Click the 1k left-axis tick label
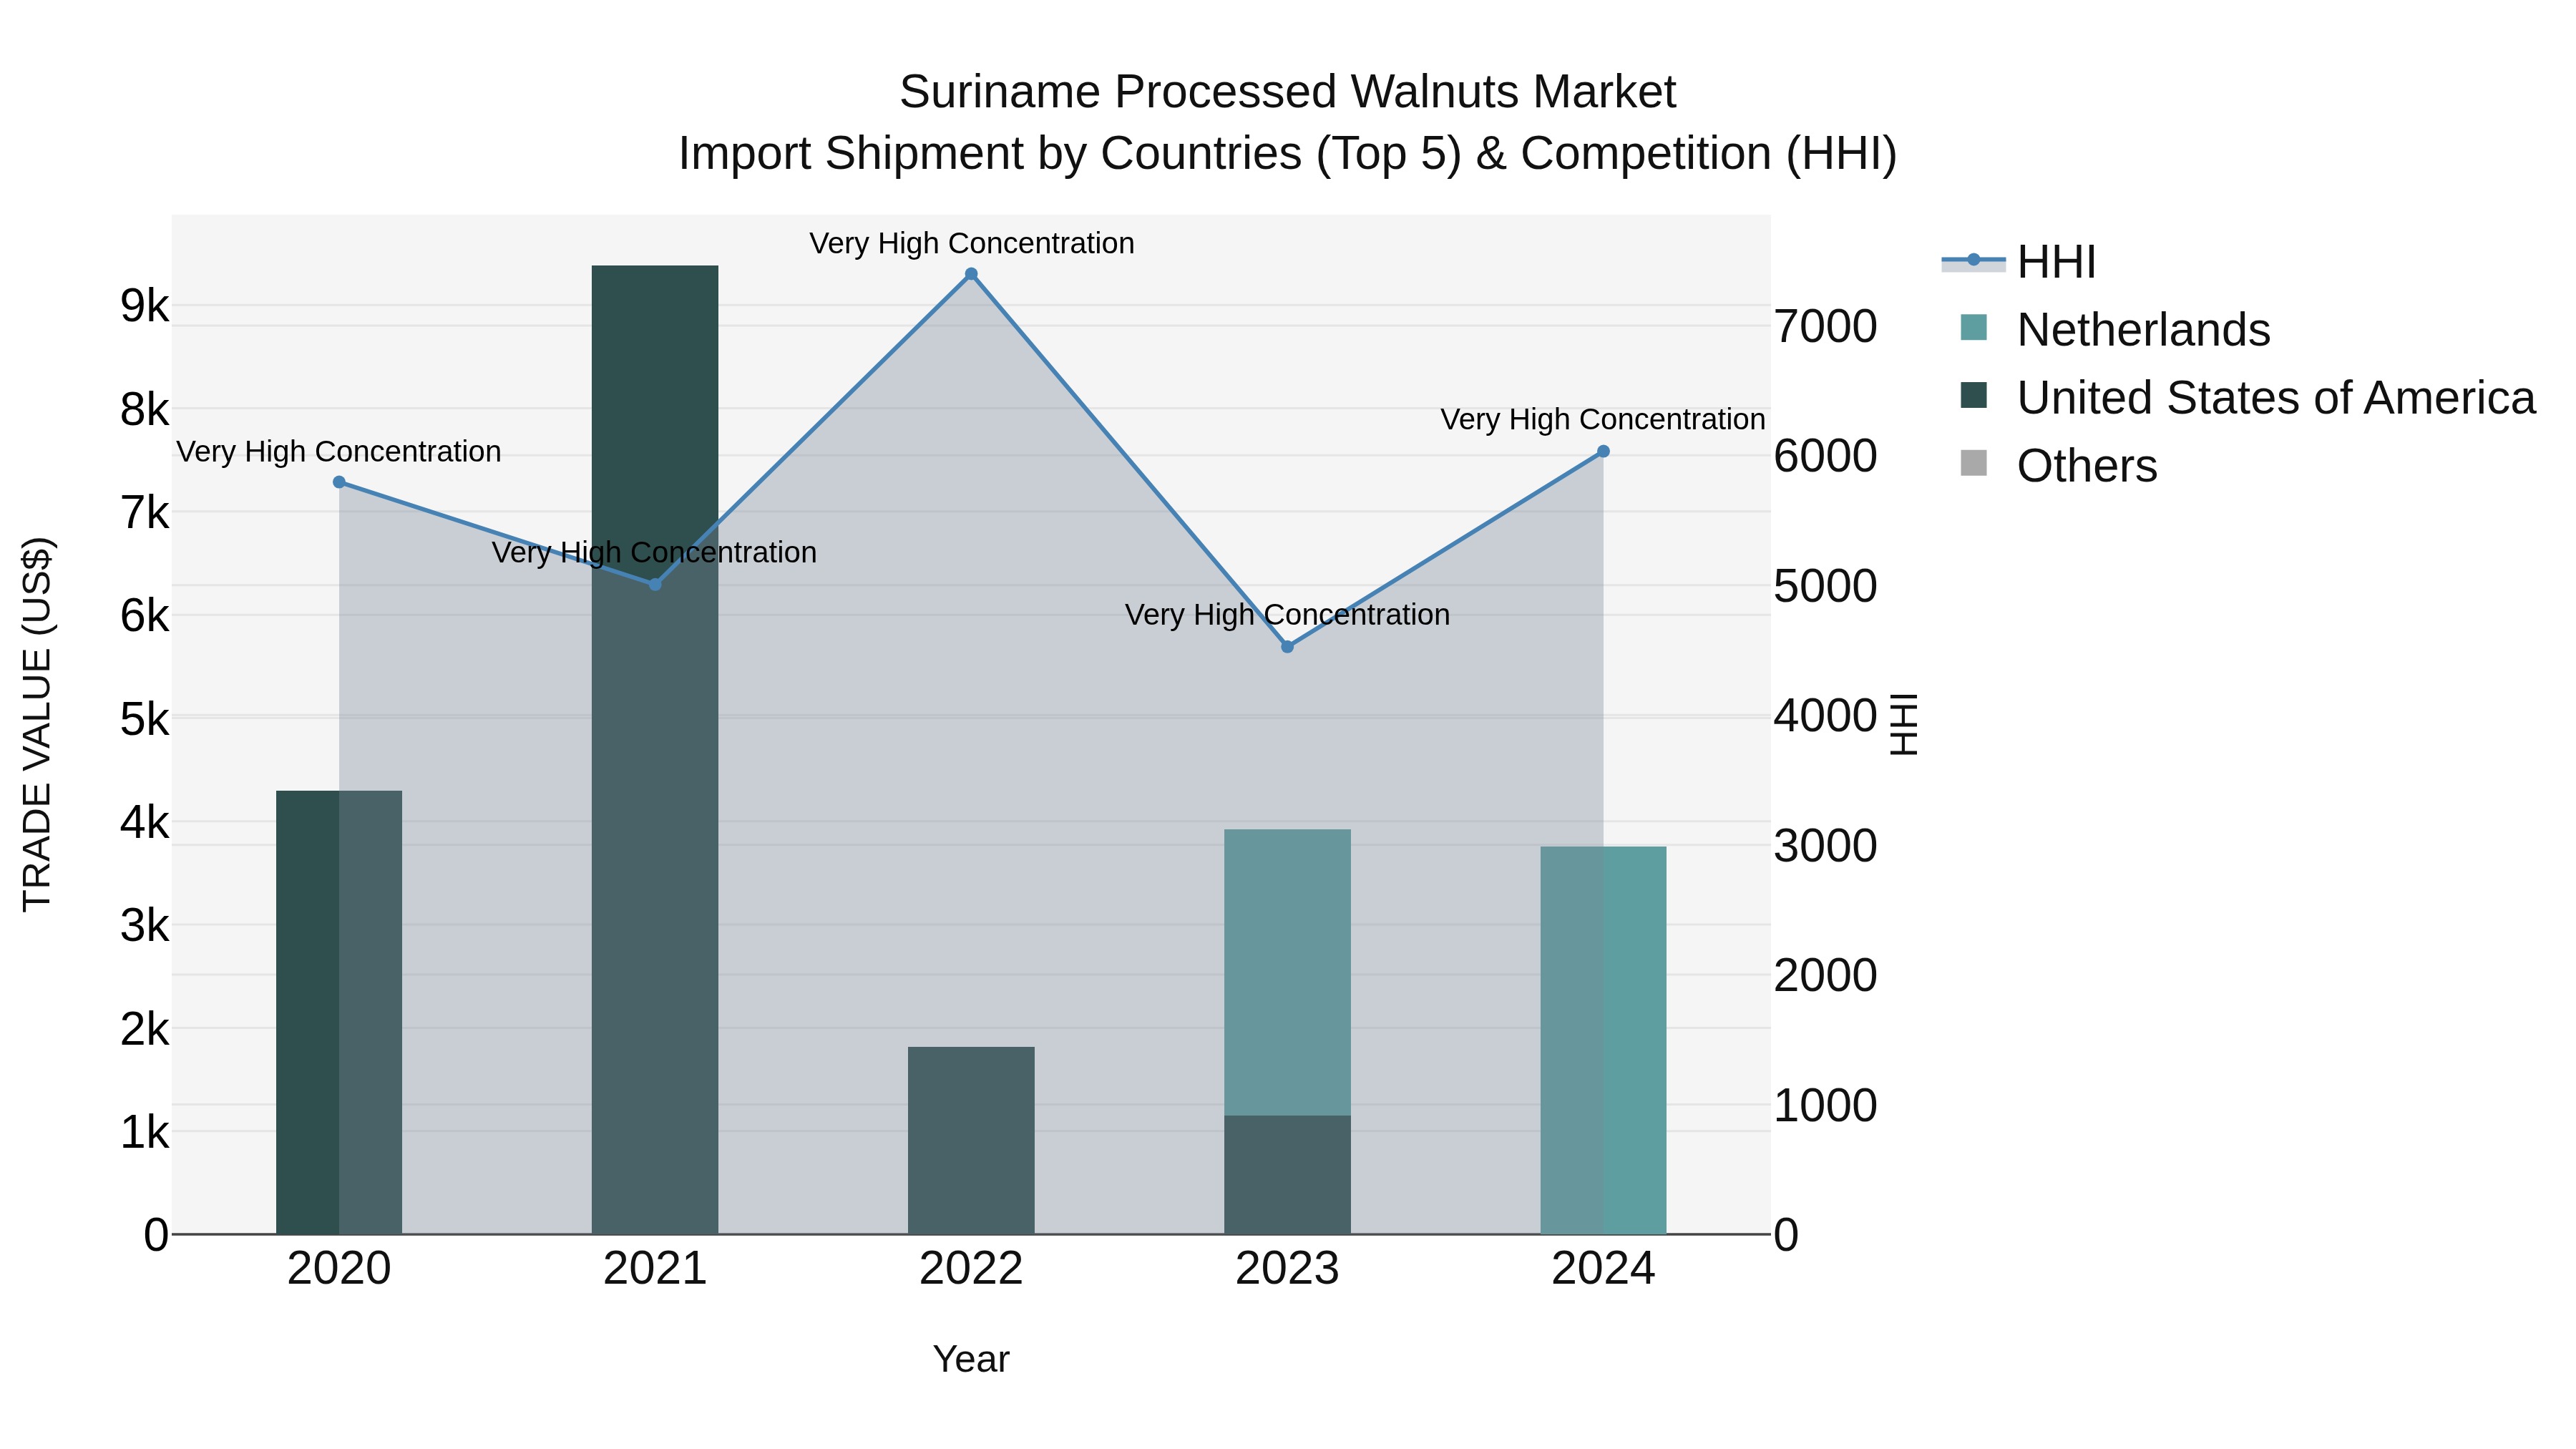 145,1132
